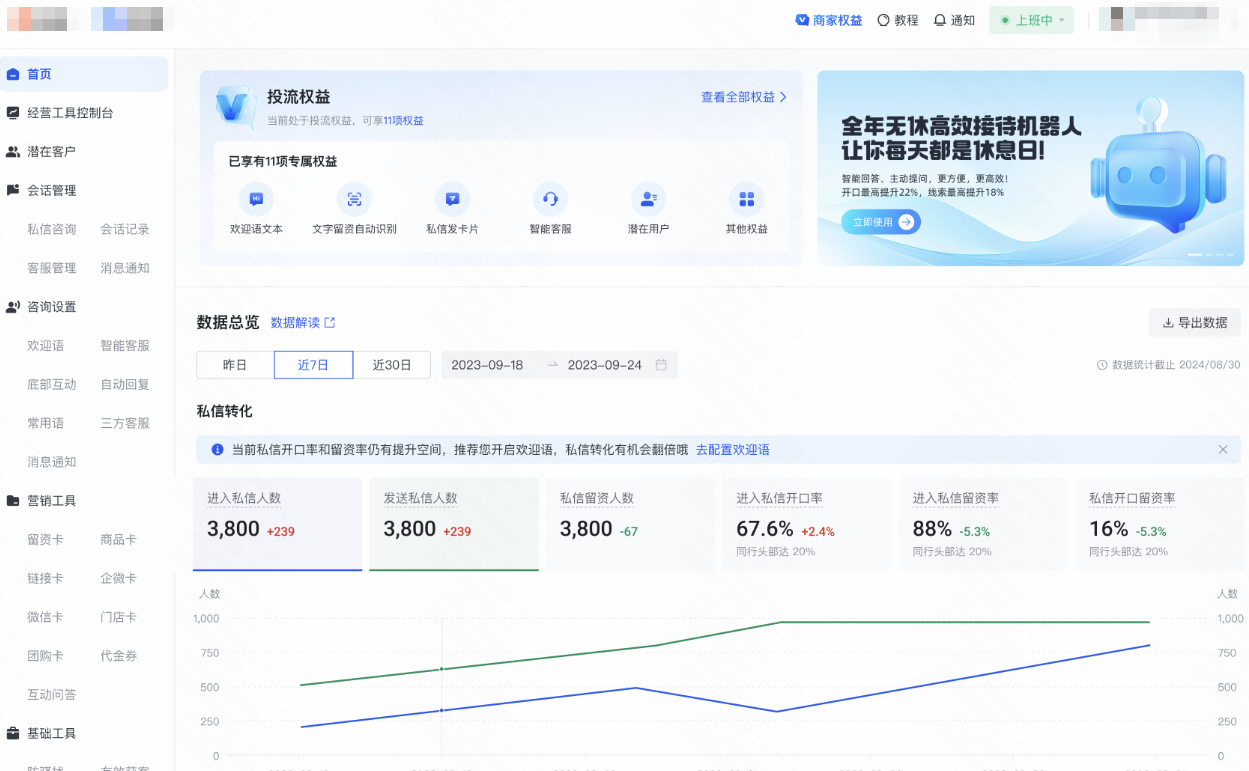
Task: Click the 智能客服 headset icon
Action: coord(551,199)
